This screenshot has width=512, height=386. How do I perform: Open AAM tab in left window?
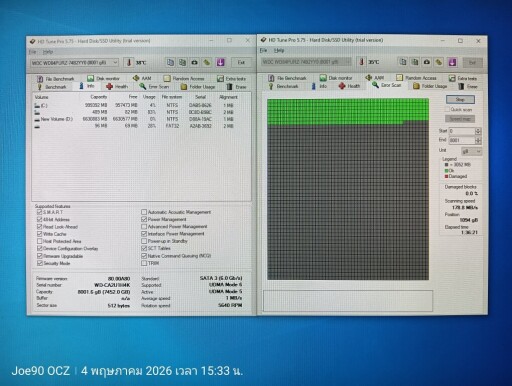tap(142, 78)
